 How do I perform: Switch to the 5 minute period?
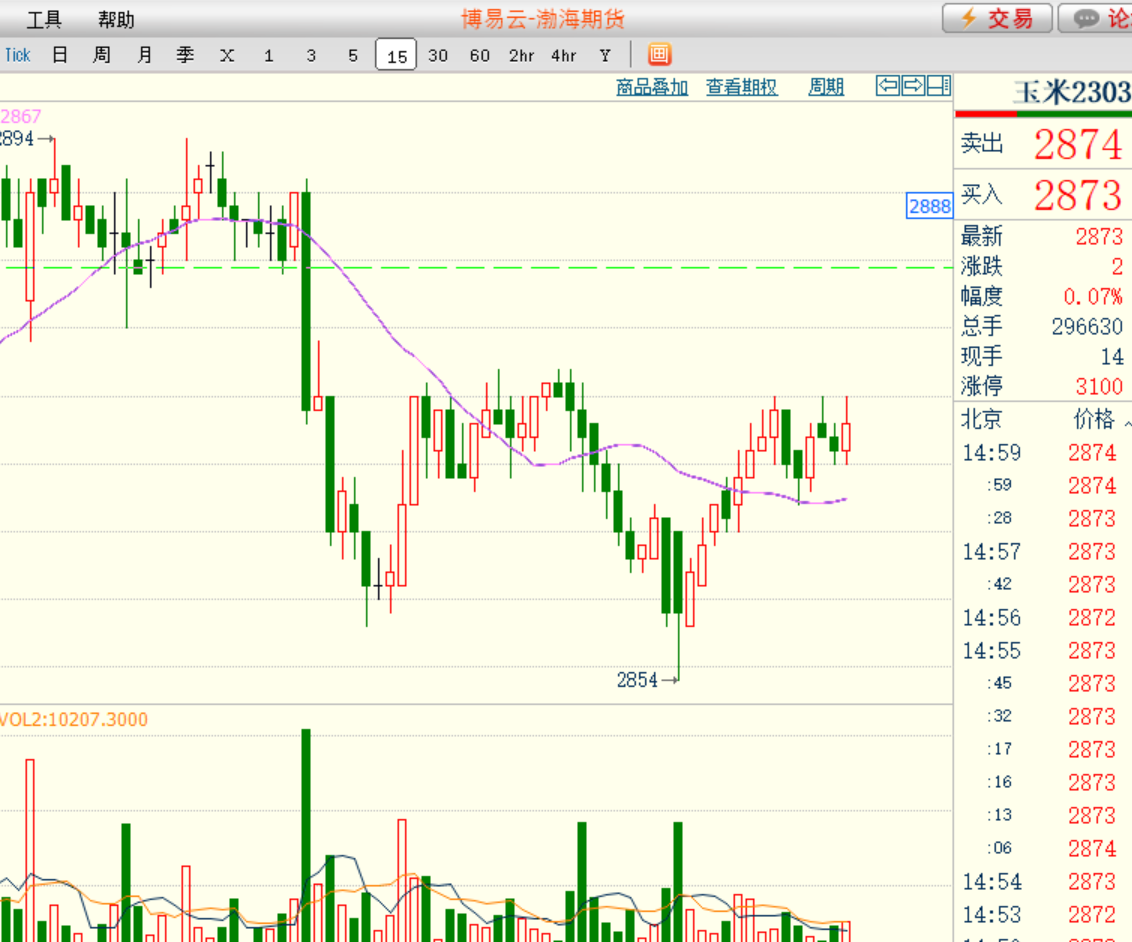tap(353, 56)
